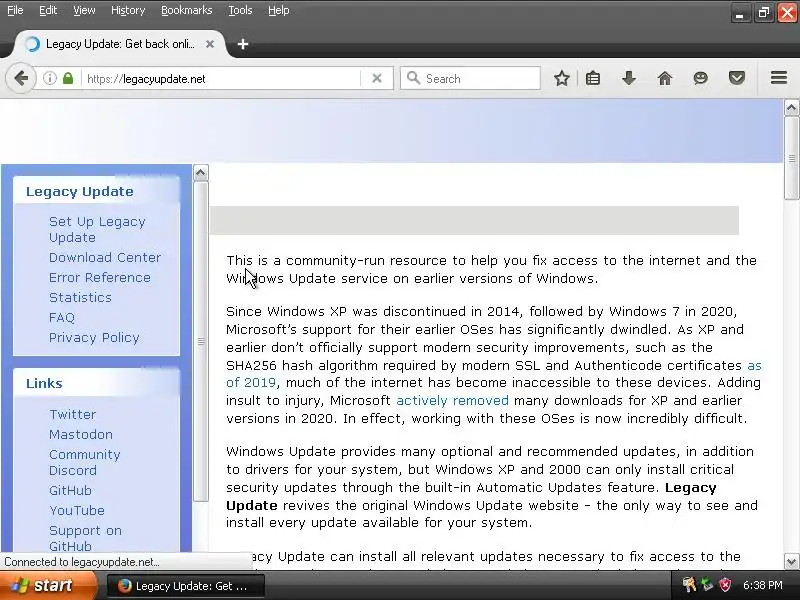Image resolution: width=800 pixels, height=600 pixels.
Task: Click the Legacy Update sidebar heading
Action: (80, 191)
